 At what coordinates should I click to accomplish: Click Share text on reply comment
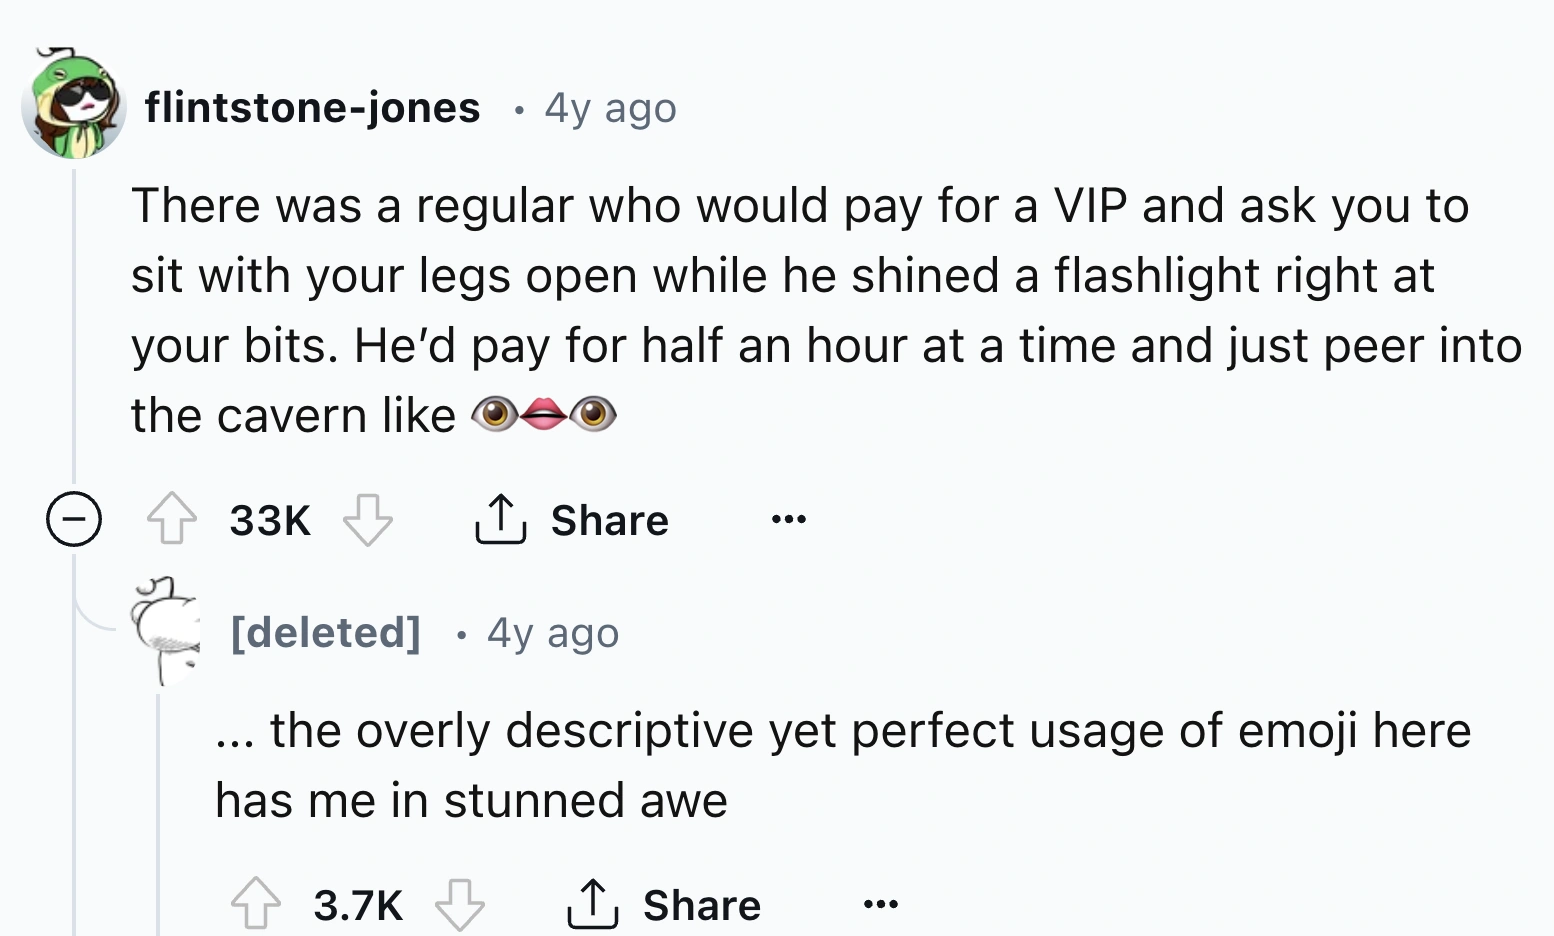(x=701, y=904)
